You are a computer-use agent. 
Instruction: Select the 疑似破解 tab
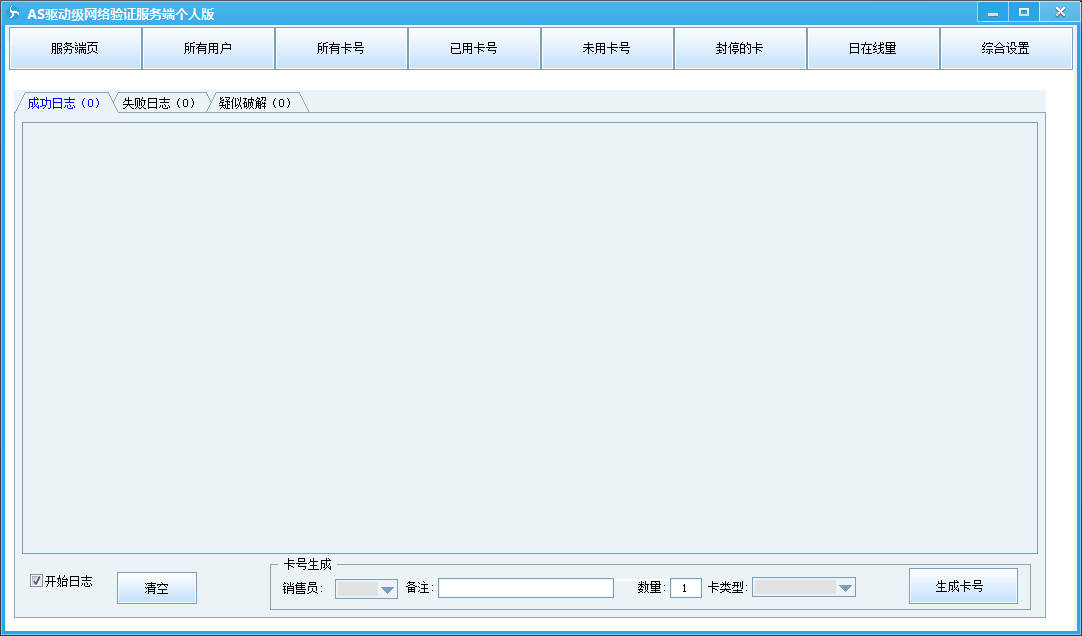[x=255, y=103]
